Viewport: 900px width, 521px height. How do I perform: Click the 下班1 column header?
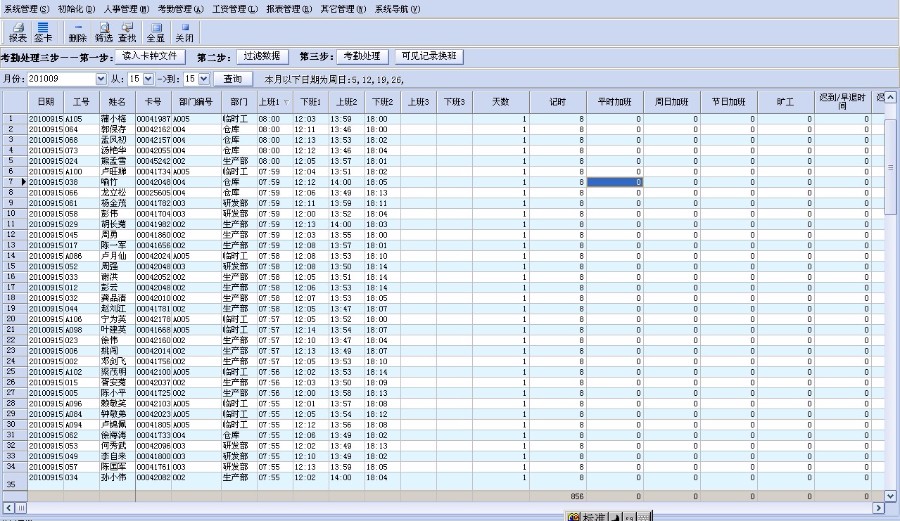pos(311,102)
